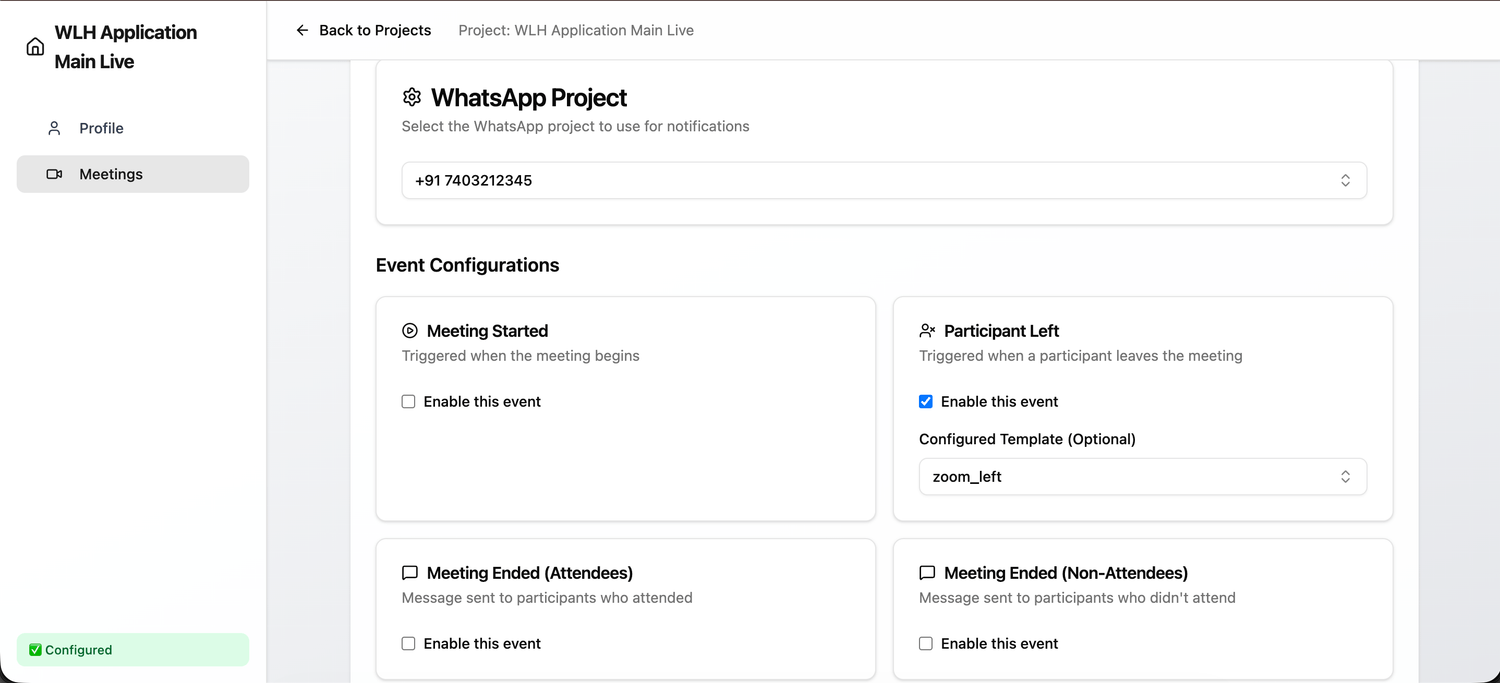Enable the Meeting Started event checkbox
This screenshot has height=683, width=1500.
pyautogui.click(x=409, y=402)
